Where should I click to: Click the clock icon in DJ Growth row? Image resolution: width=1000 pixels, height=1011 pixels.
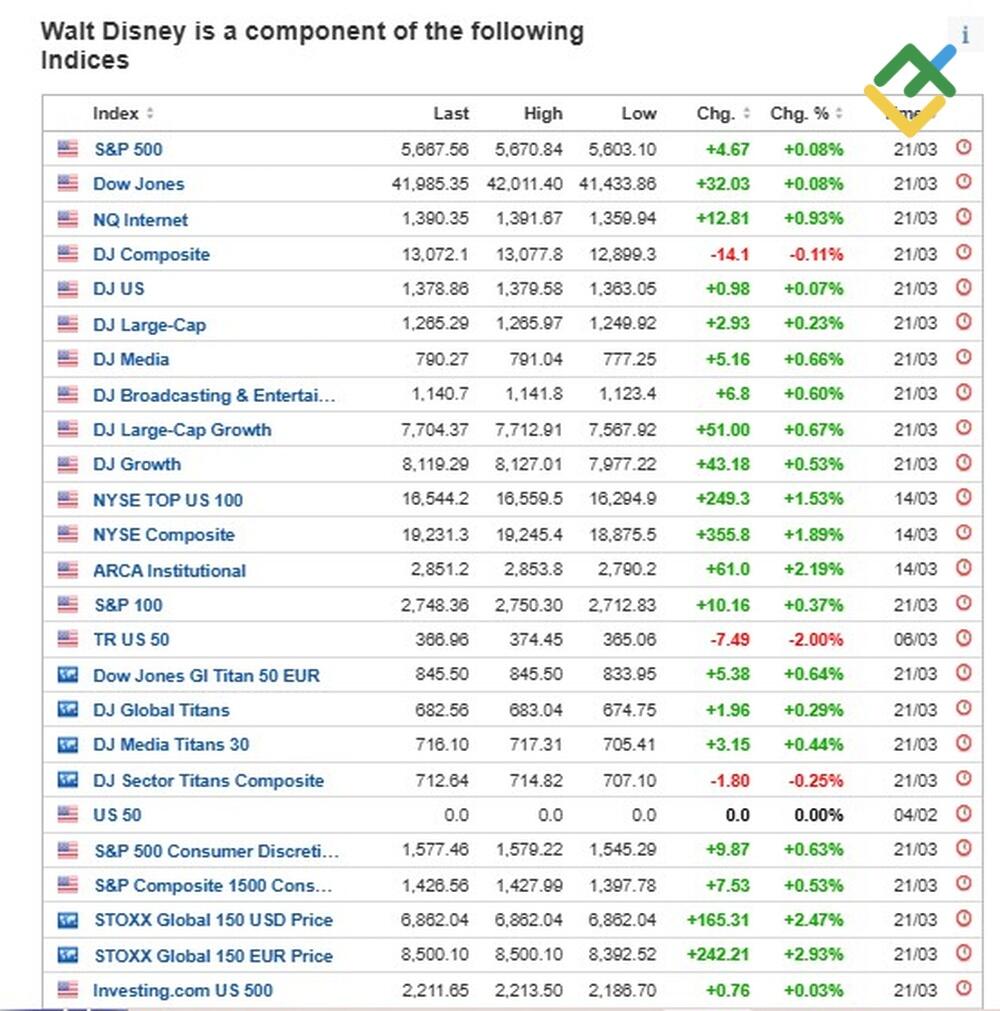tap(963, 462)
